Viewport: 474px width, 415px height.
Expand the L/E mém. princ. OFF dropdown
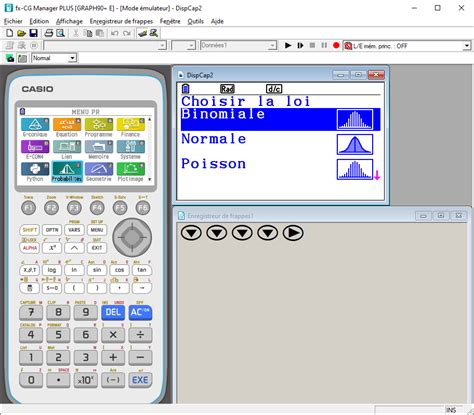tap(467, 46)
